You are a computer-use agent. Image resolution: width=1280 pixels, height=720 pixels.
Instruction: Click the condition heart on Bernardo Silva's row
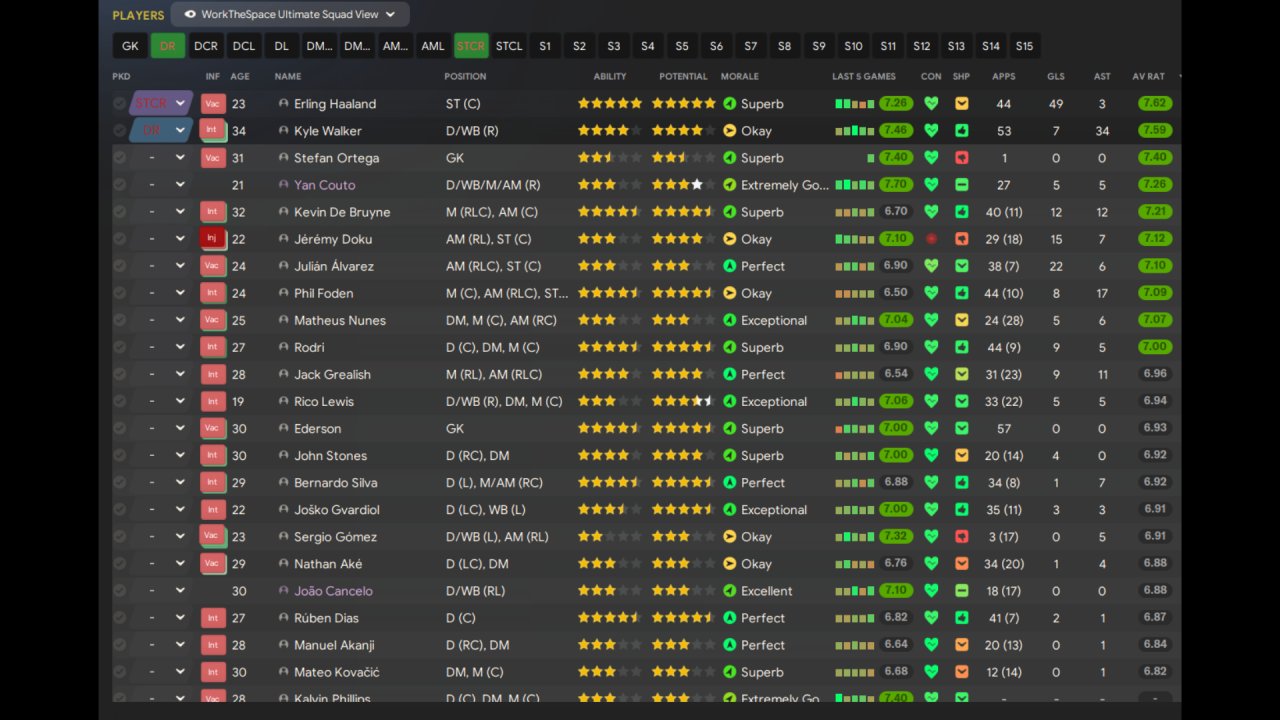click(x=931, y=482)
